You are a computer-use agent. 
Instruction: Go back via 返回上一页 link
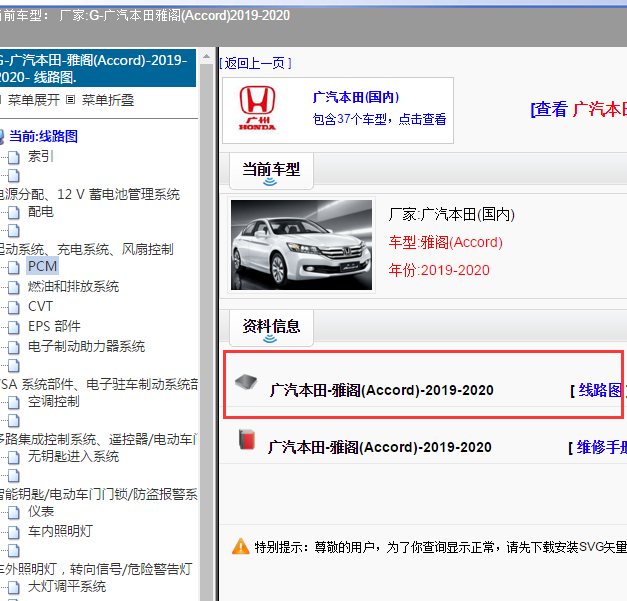[x=255, y=63]
